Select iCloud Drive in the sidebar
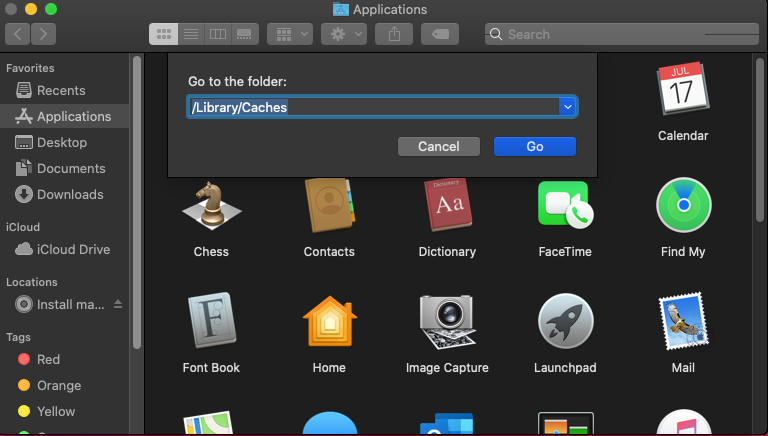The image size is (768, 436). click(x=65, y=249)
